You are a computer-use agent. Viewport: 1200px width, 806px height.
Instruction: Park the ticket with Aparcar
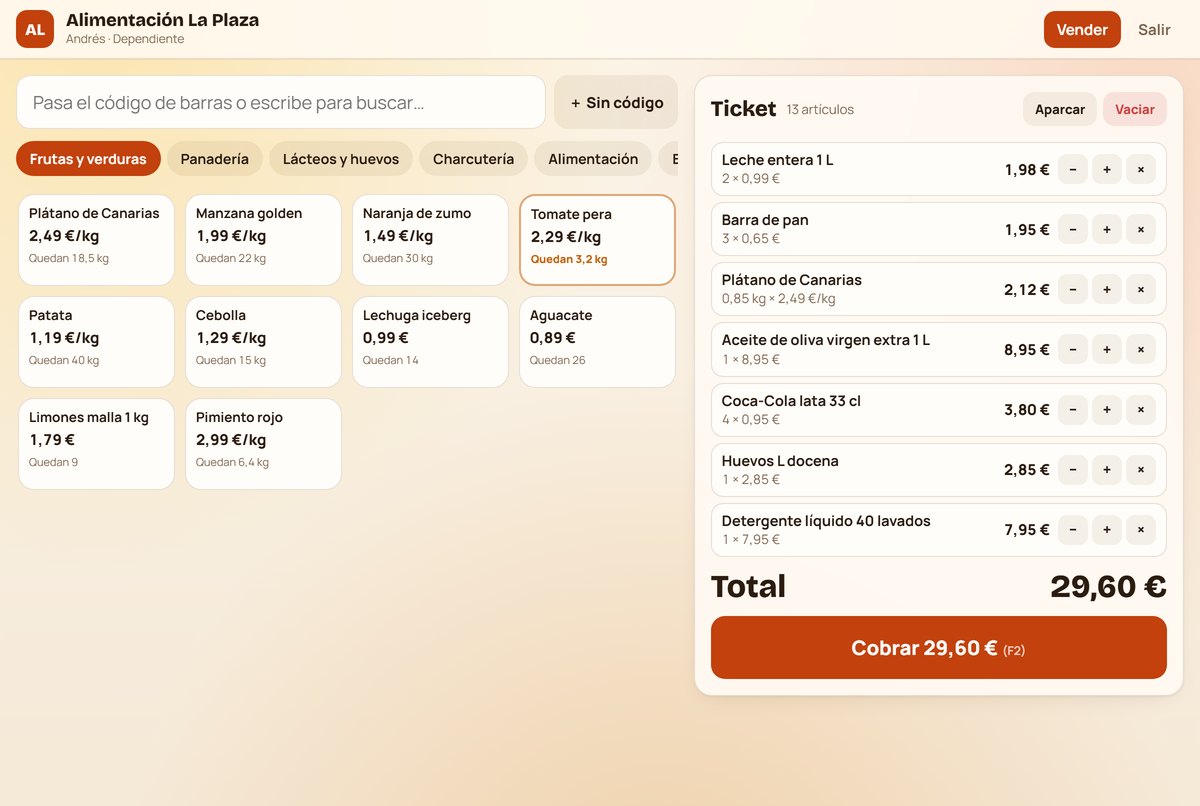click(1060, 109)
